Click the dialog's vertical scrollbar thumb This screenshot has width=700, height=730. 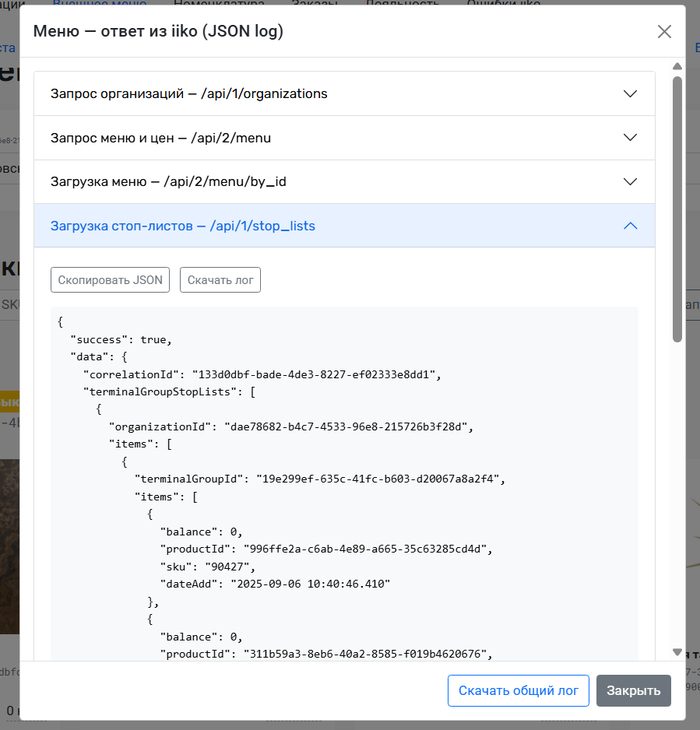677,210
